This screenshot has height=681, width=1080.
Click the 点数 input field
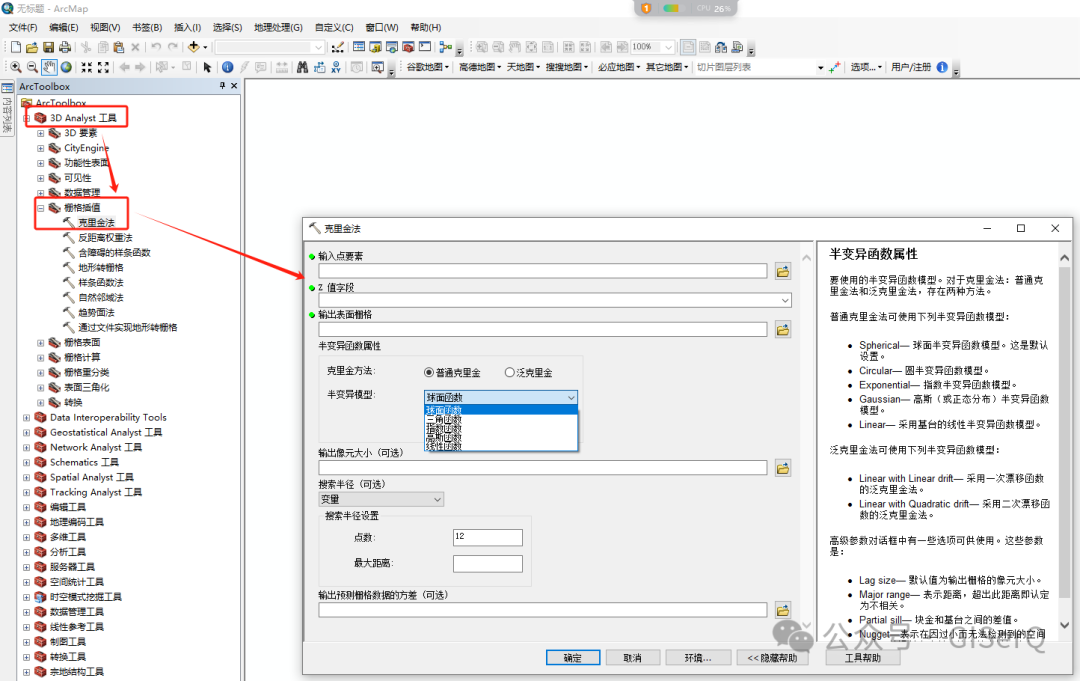pos(487,538)
